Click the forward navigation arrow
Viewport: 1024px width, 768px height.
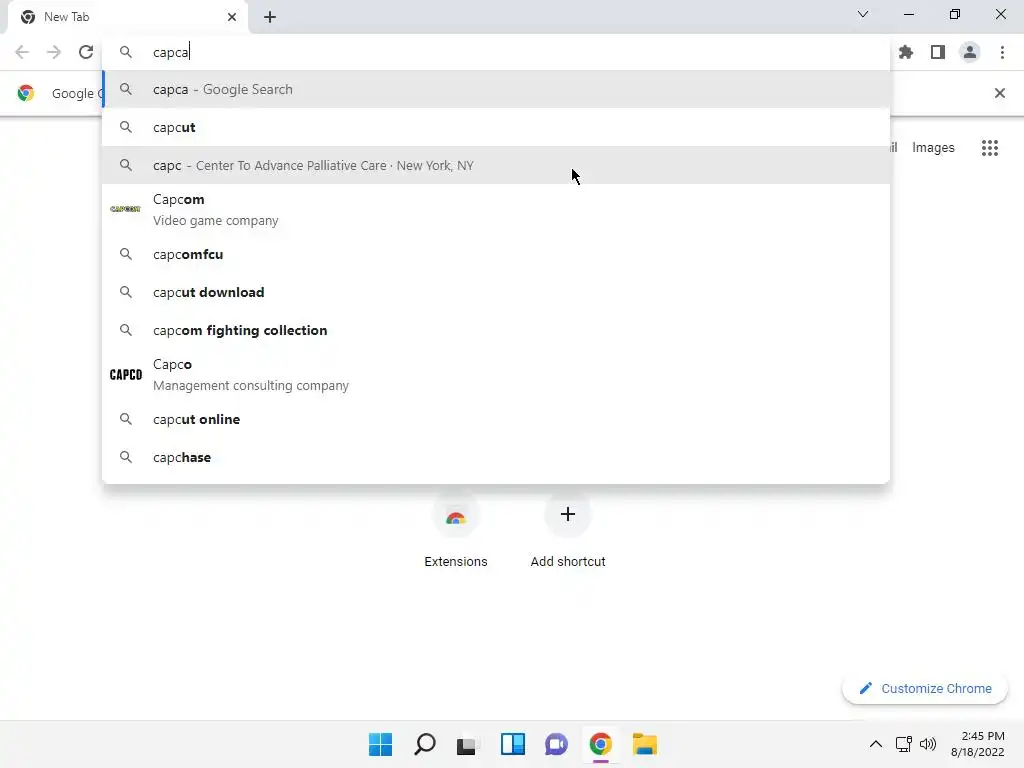(x=54, y=52)
